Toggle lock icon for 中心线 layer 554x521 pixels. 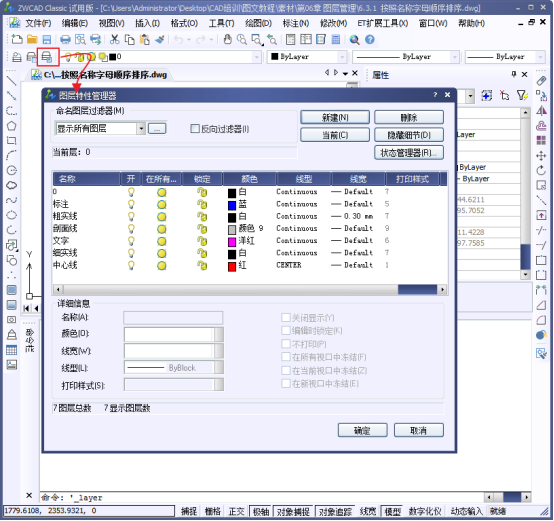[x=202, y=265]
